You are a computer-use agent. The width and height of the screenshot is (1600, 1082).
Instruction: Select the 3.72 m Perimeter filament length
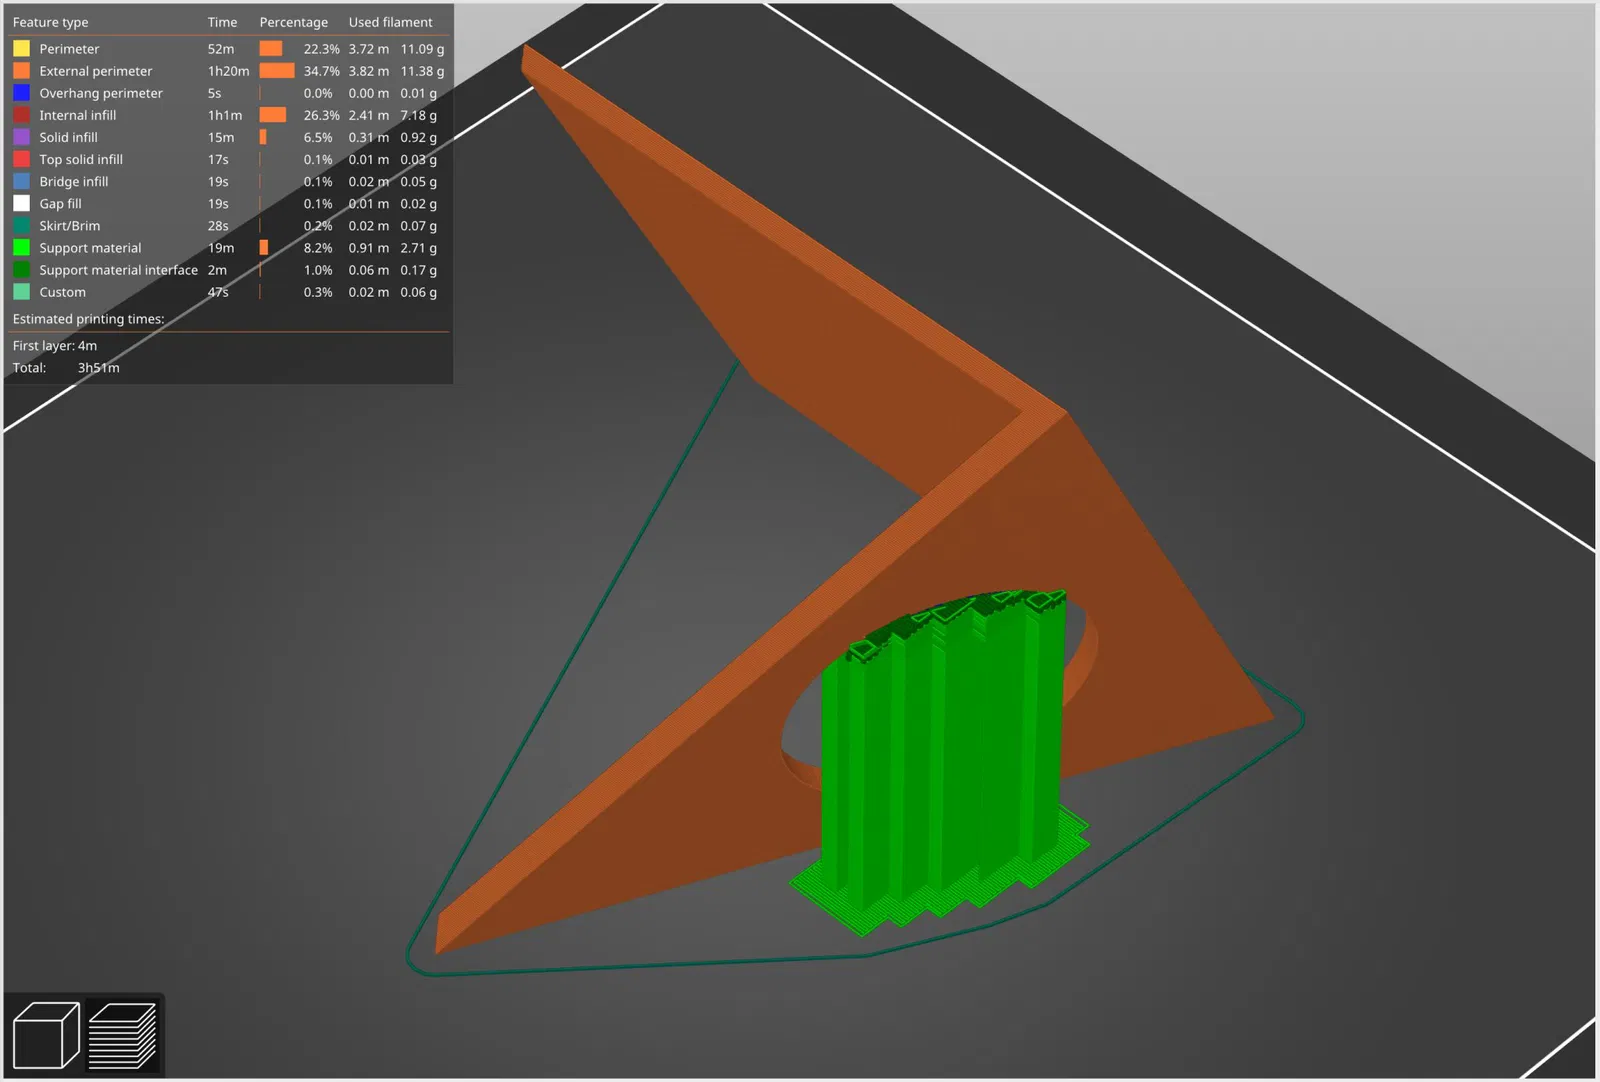coord(369,49)
